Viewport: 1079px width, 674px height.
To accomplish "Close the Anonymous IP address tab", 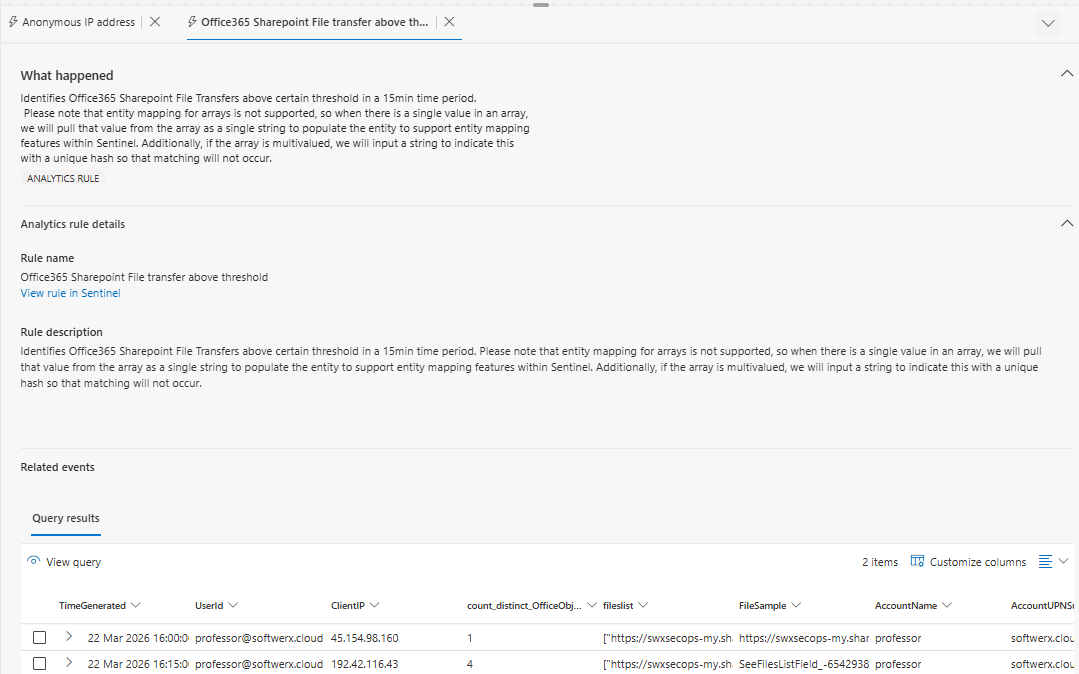I will [x=155, y=22].
